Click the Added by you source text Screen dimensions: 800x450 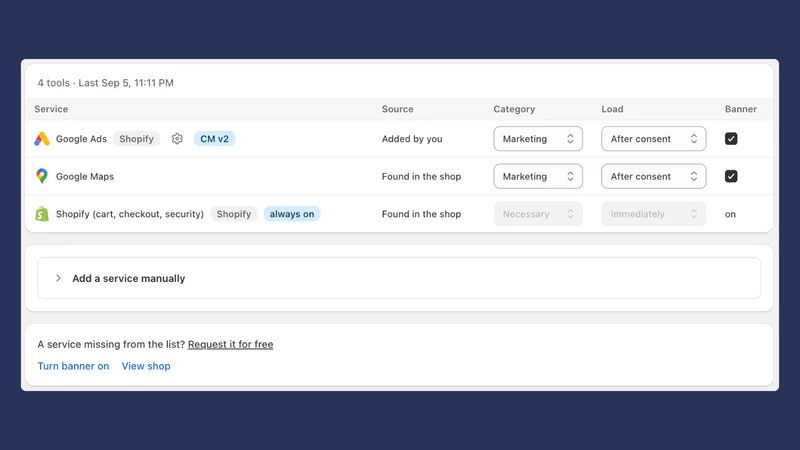(412, 139)
